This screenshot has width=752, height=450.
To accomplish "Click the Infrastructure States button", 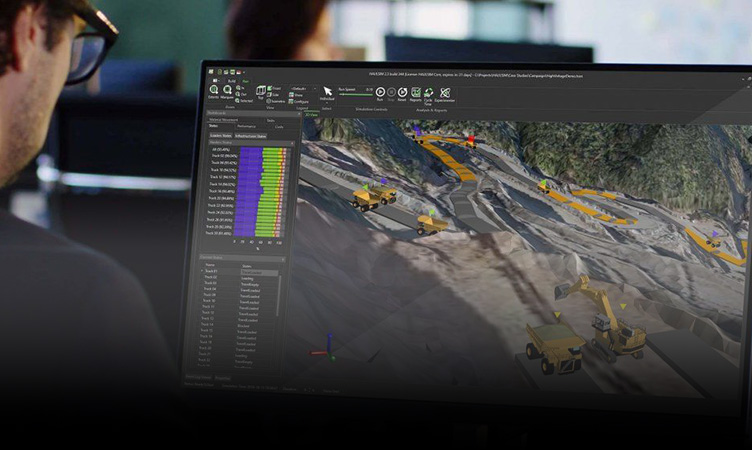I will point(250,136).
